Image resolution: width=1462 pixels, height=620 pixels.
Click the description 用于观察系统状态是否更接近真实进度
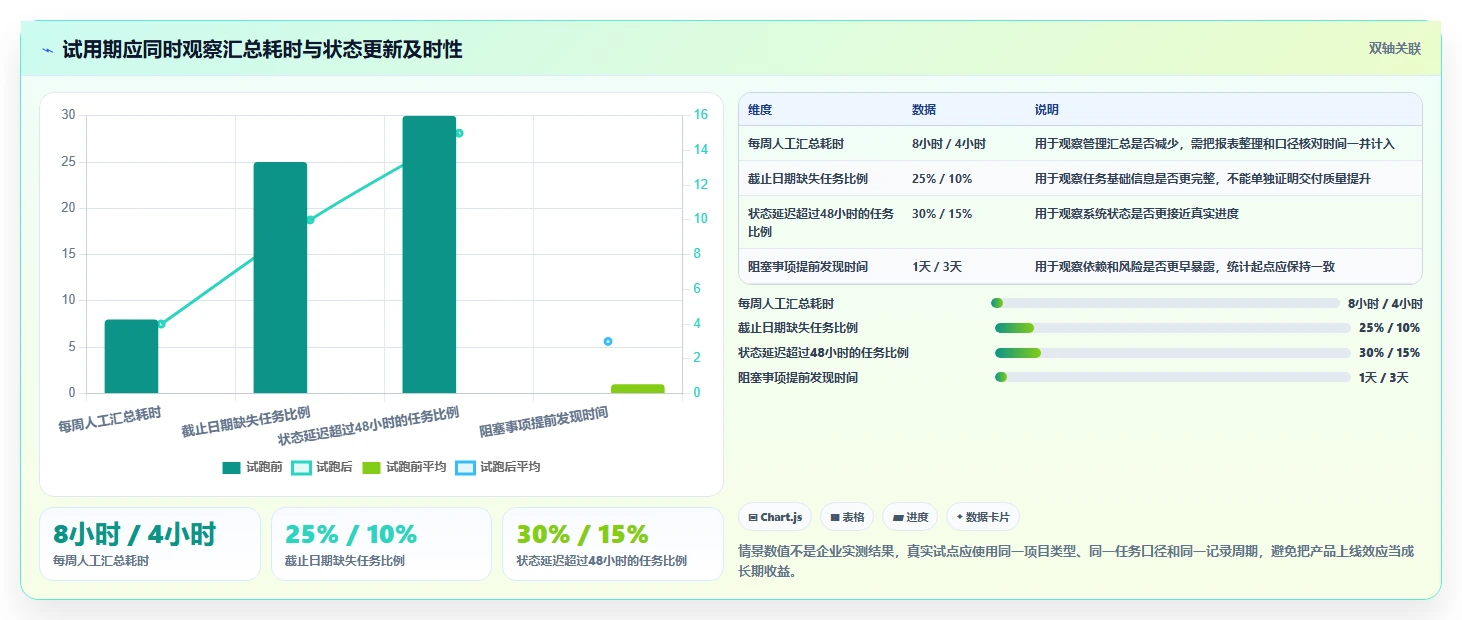tap(1137, 214)
